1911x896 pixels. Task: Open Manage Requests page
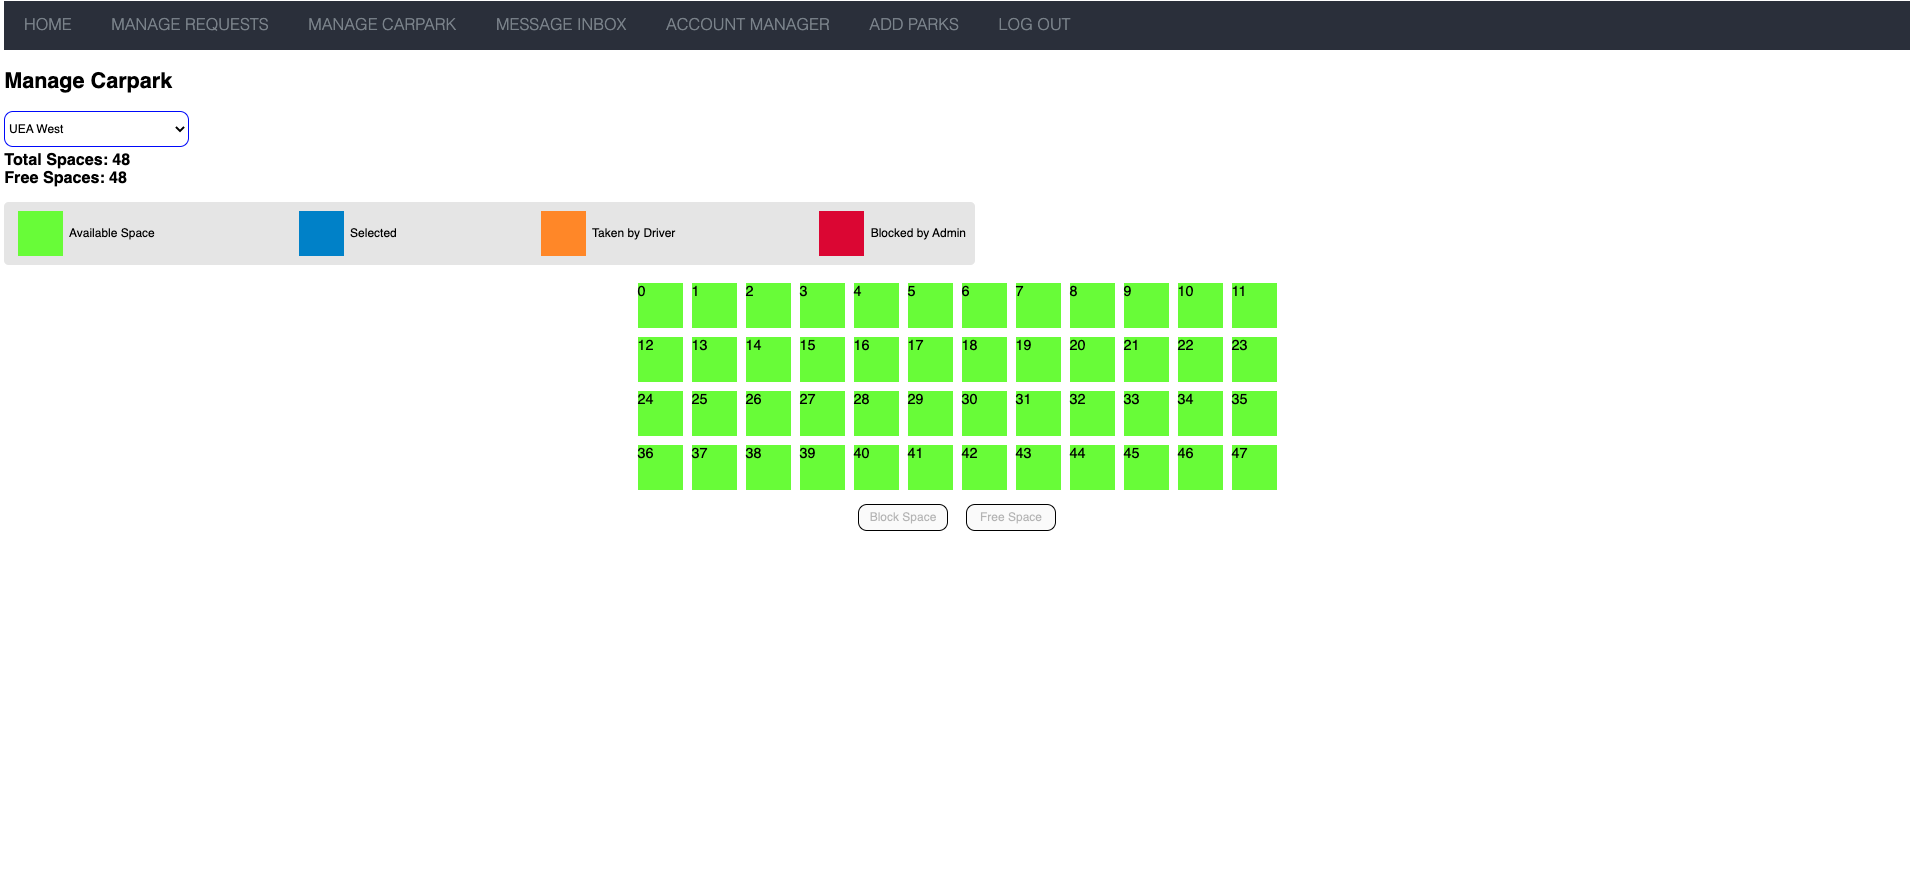tap(190, 25)
